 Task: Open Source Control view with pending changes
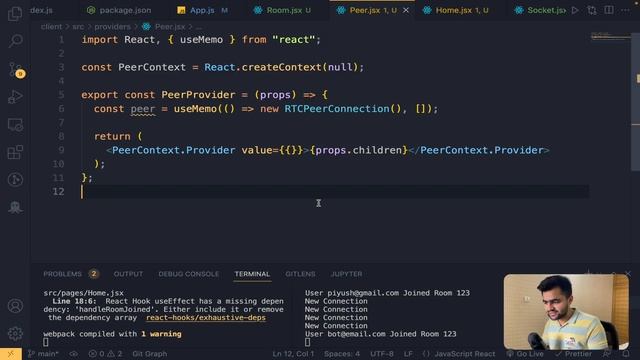click(16, 69)
